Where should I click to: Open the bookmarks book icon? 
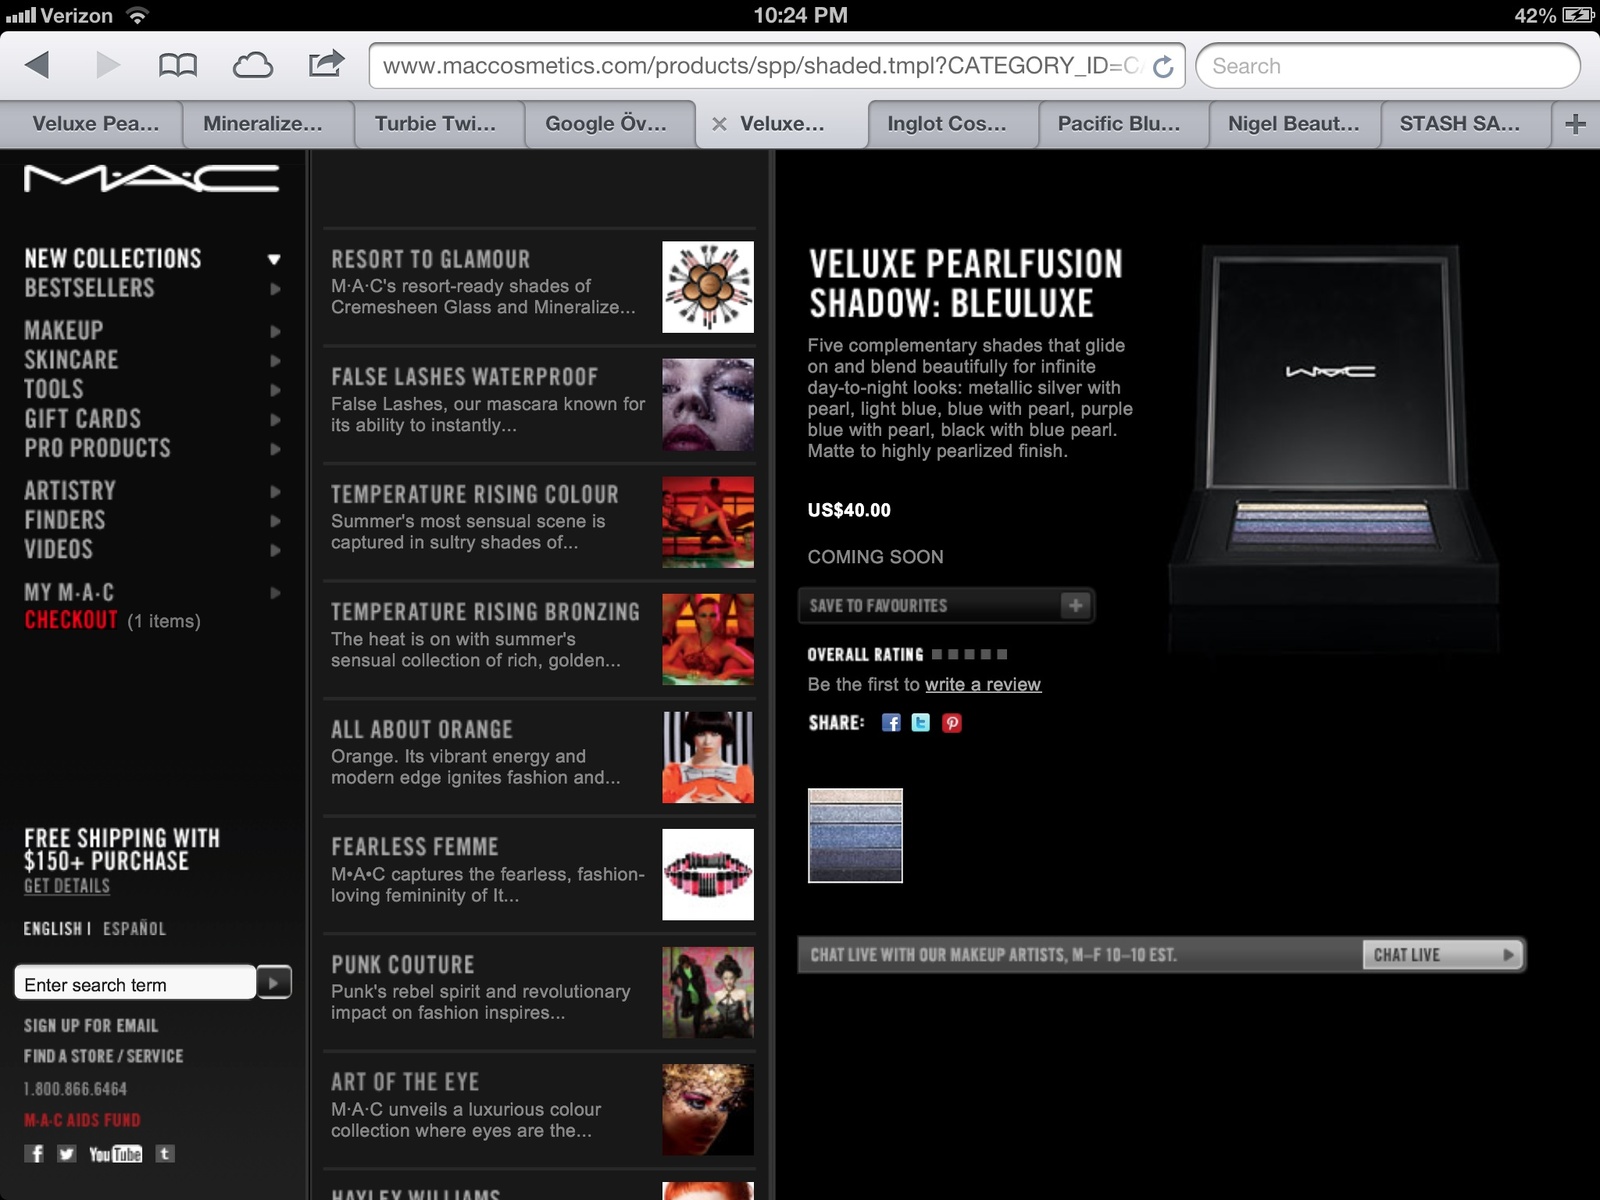(x=178, y=65)
